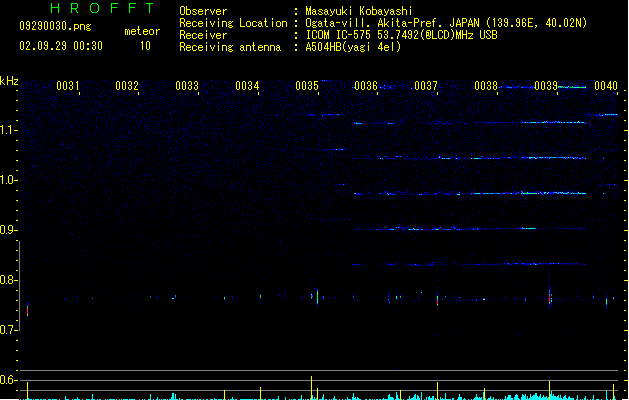629x400 pixels.
Task: Click the 0033 time marker
Action: [x=187, y=86]
